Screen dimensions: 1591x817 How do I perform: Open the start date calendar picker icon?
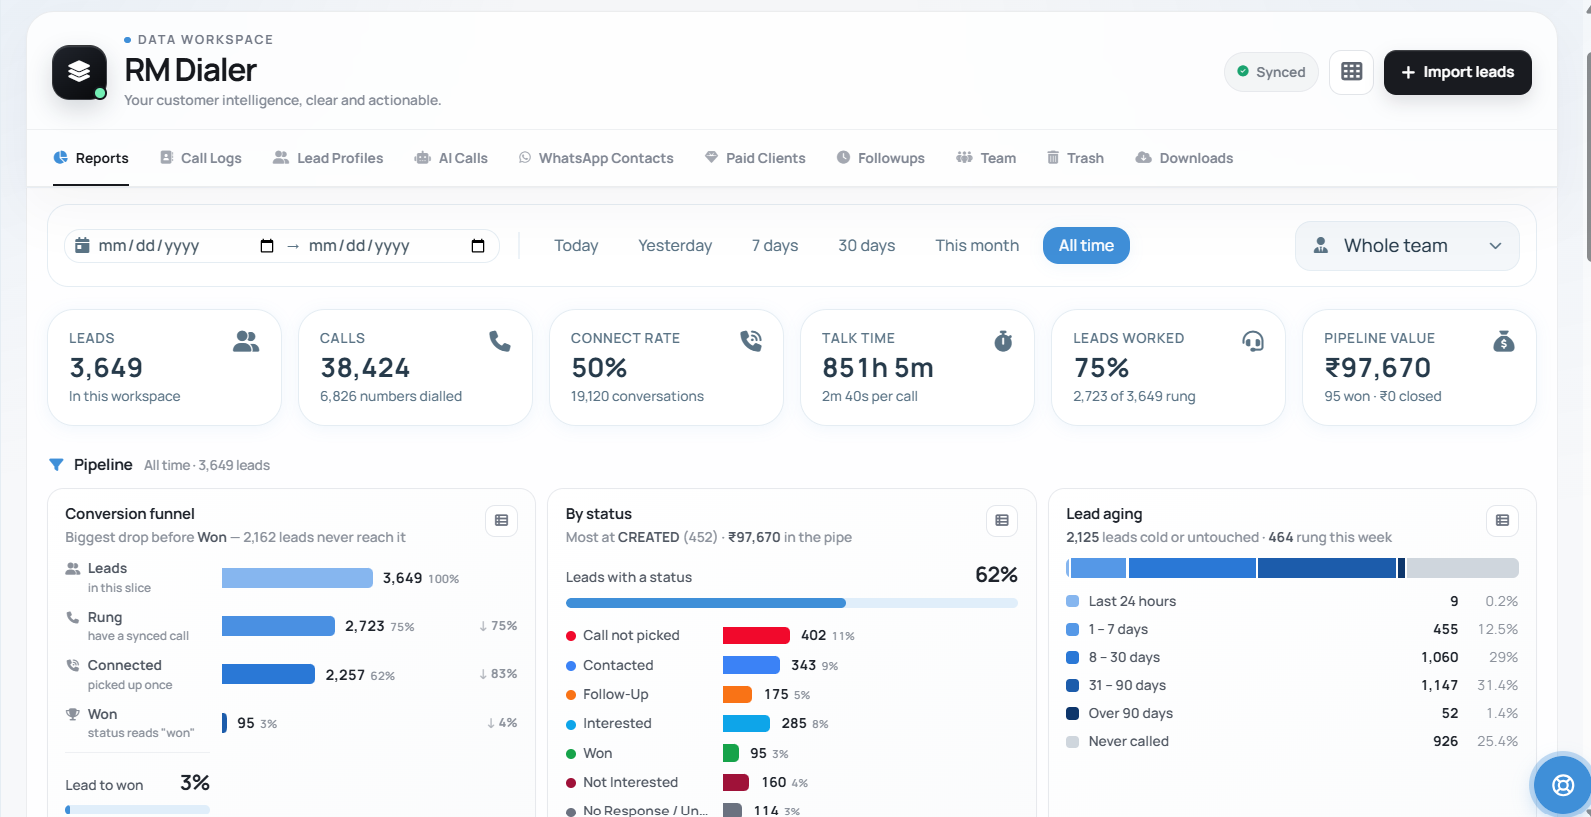[x=267, y=246]
